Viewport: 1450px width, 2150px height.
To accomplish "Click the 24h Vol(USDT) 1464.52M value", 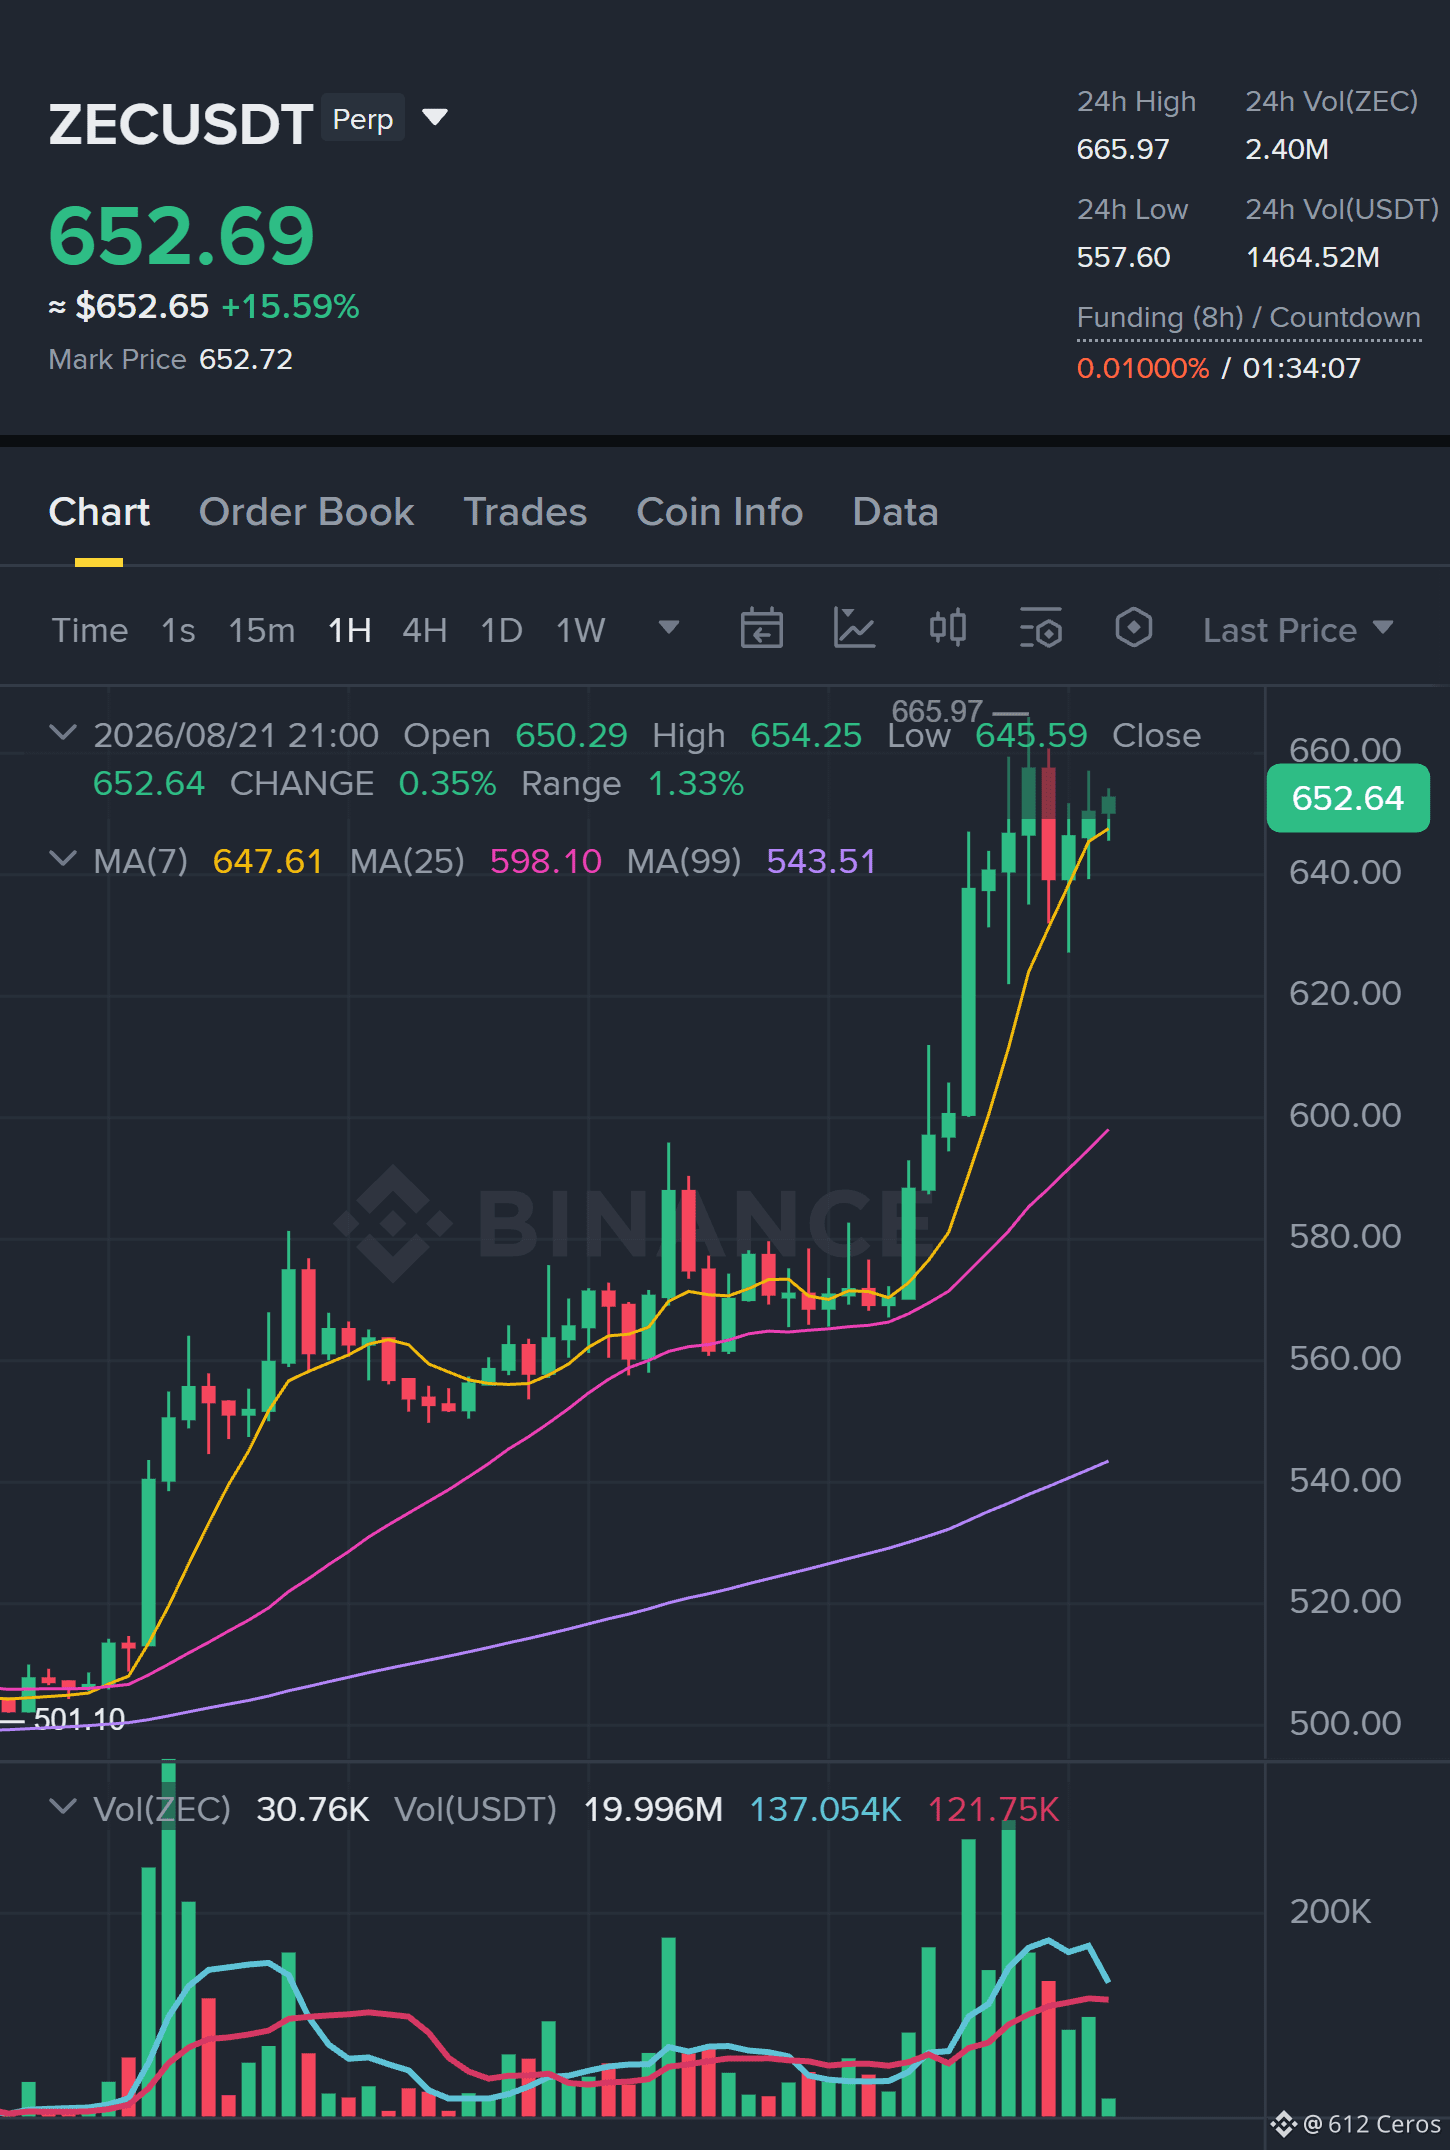I will coord(1313,257).
